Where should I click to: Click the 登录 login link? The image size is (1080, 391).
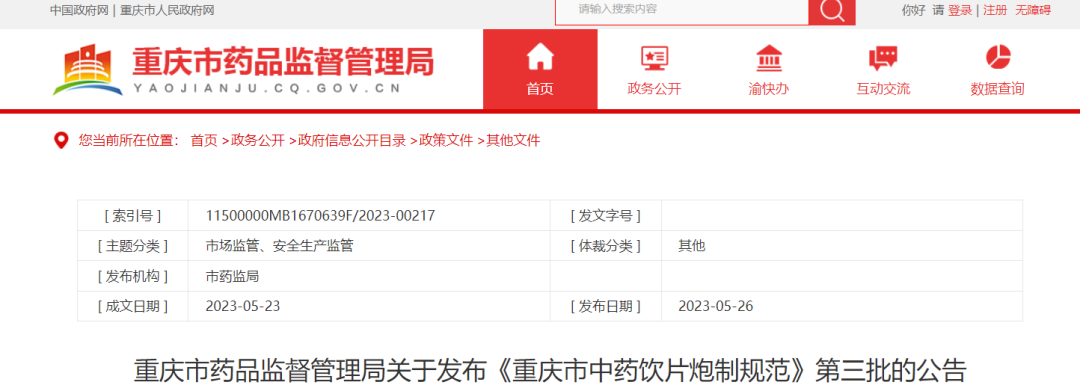tap(959, 10)
